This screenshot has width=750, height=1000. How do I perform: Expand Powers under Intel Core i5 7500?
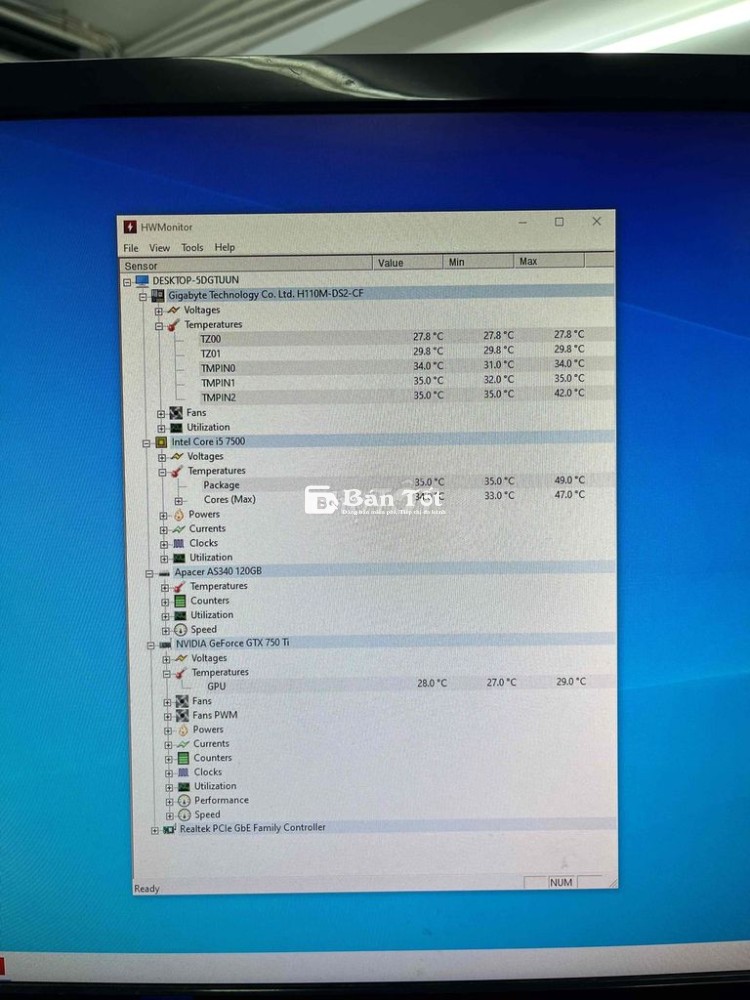(x=163, y=516)
